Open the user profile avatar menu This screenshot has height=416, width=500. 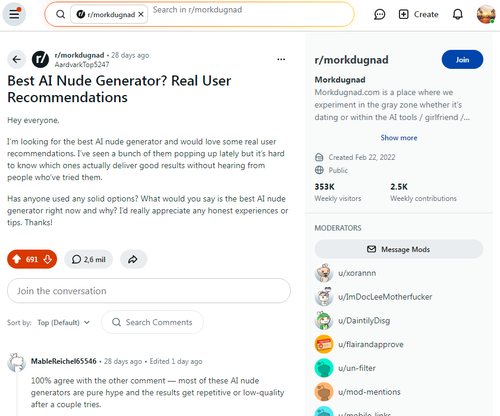pyautogui.click(x=486, y=14)
